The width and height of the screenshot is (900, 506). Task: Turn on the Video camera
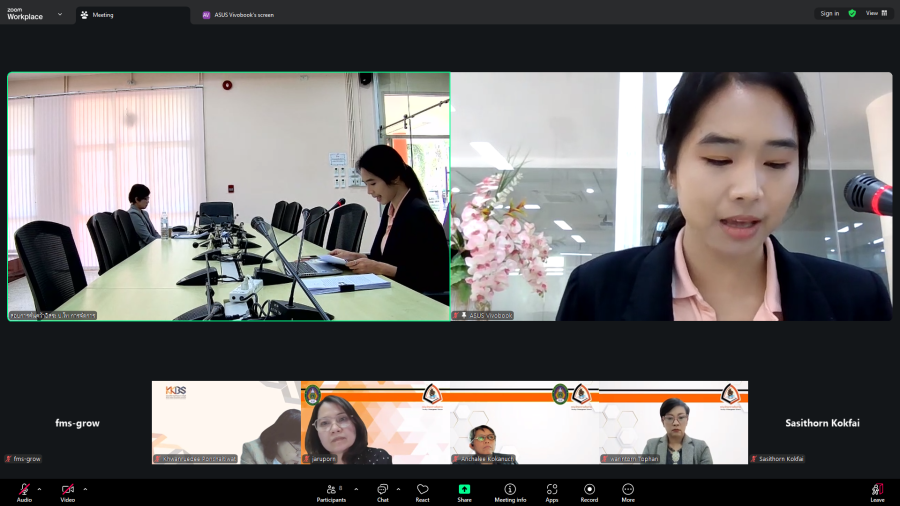pyautogui.click(x=68, y=491)
